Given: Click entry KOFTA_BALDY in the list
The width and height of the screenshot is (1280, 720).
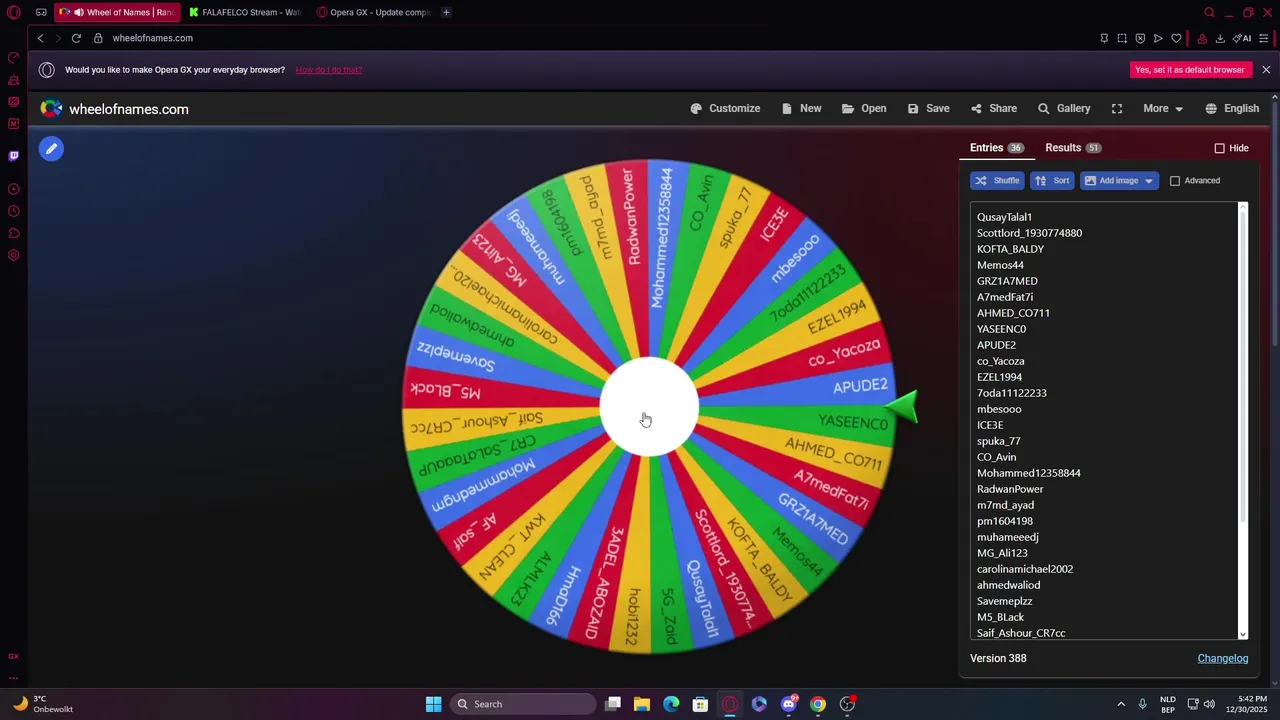Looking at the screenshot, I should pyautogui.click(x=1010, y=249).
